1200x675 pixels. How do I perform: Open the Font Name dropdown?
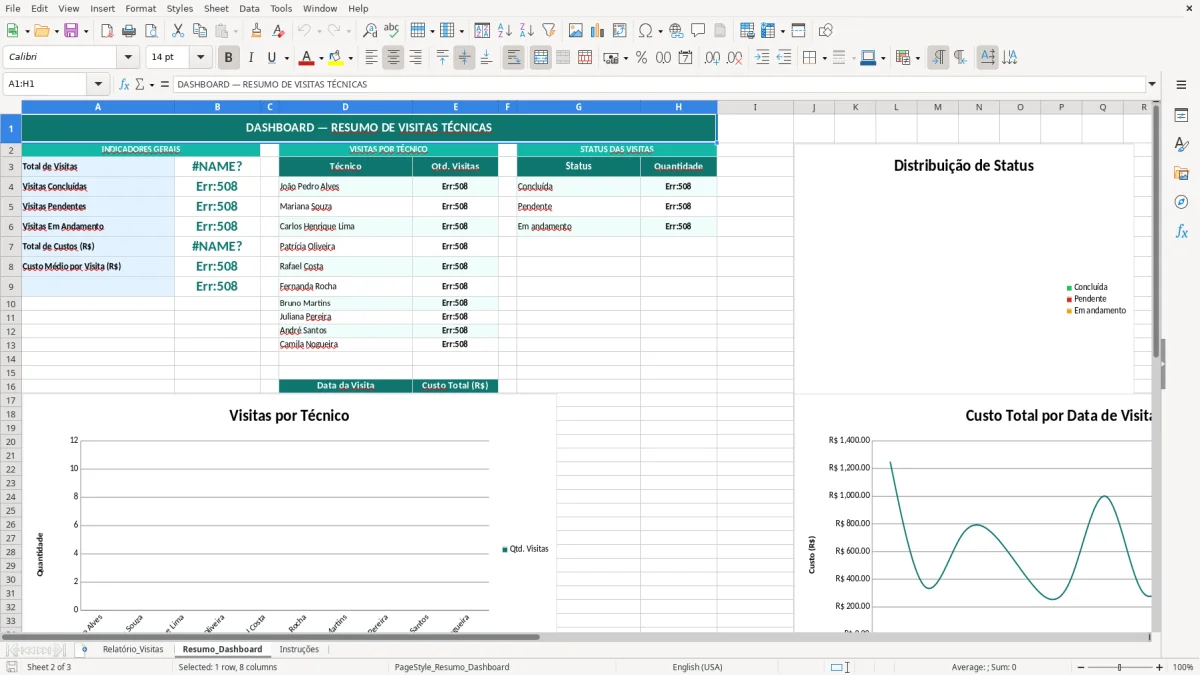128,58
